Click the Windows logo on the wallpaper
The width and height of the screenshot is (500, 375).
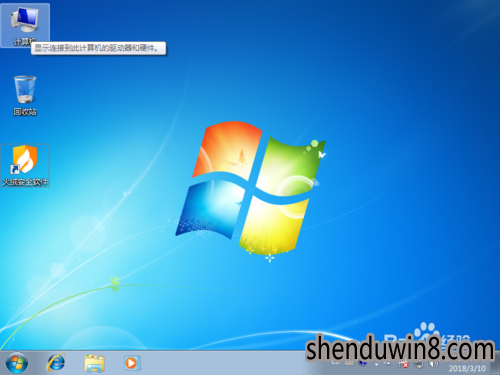pyautogui.click(x=250, y=188)
